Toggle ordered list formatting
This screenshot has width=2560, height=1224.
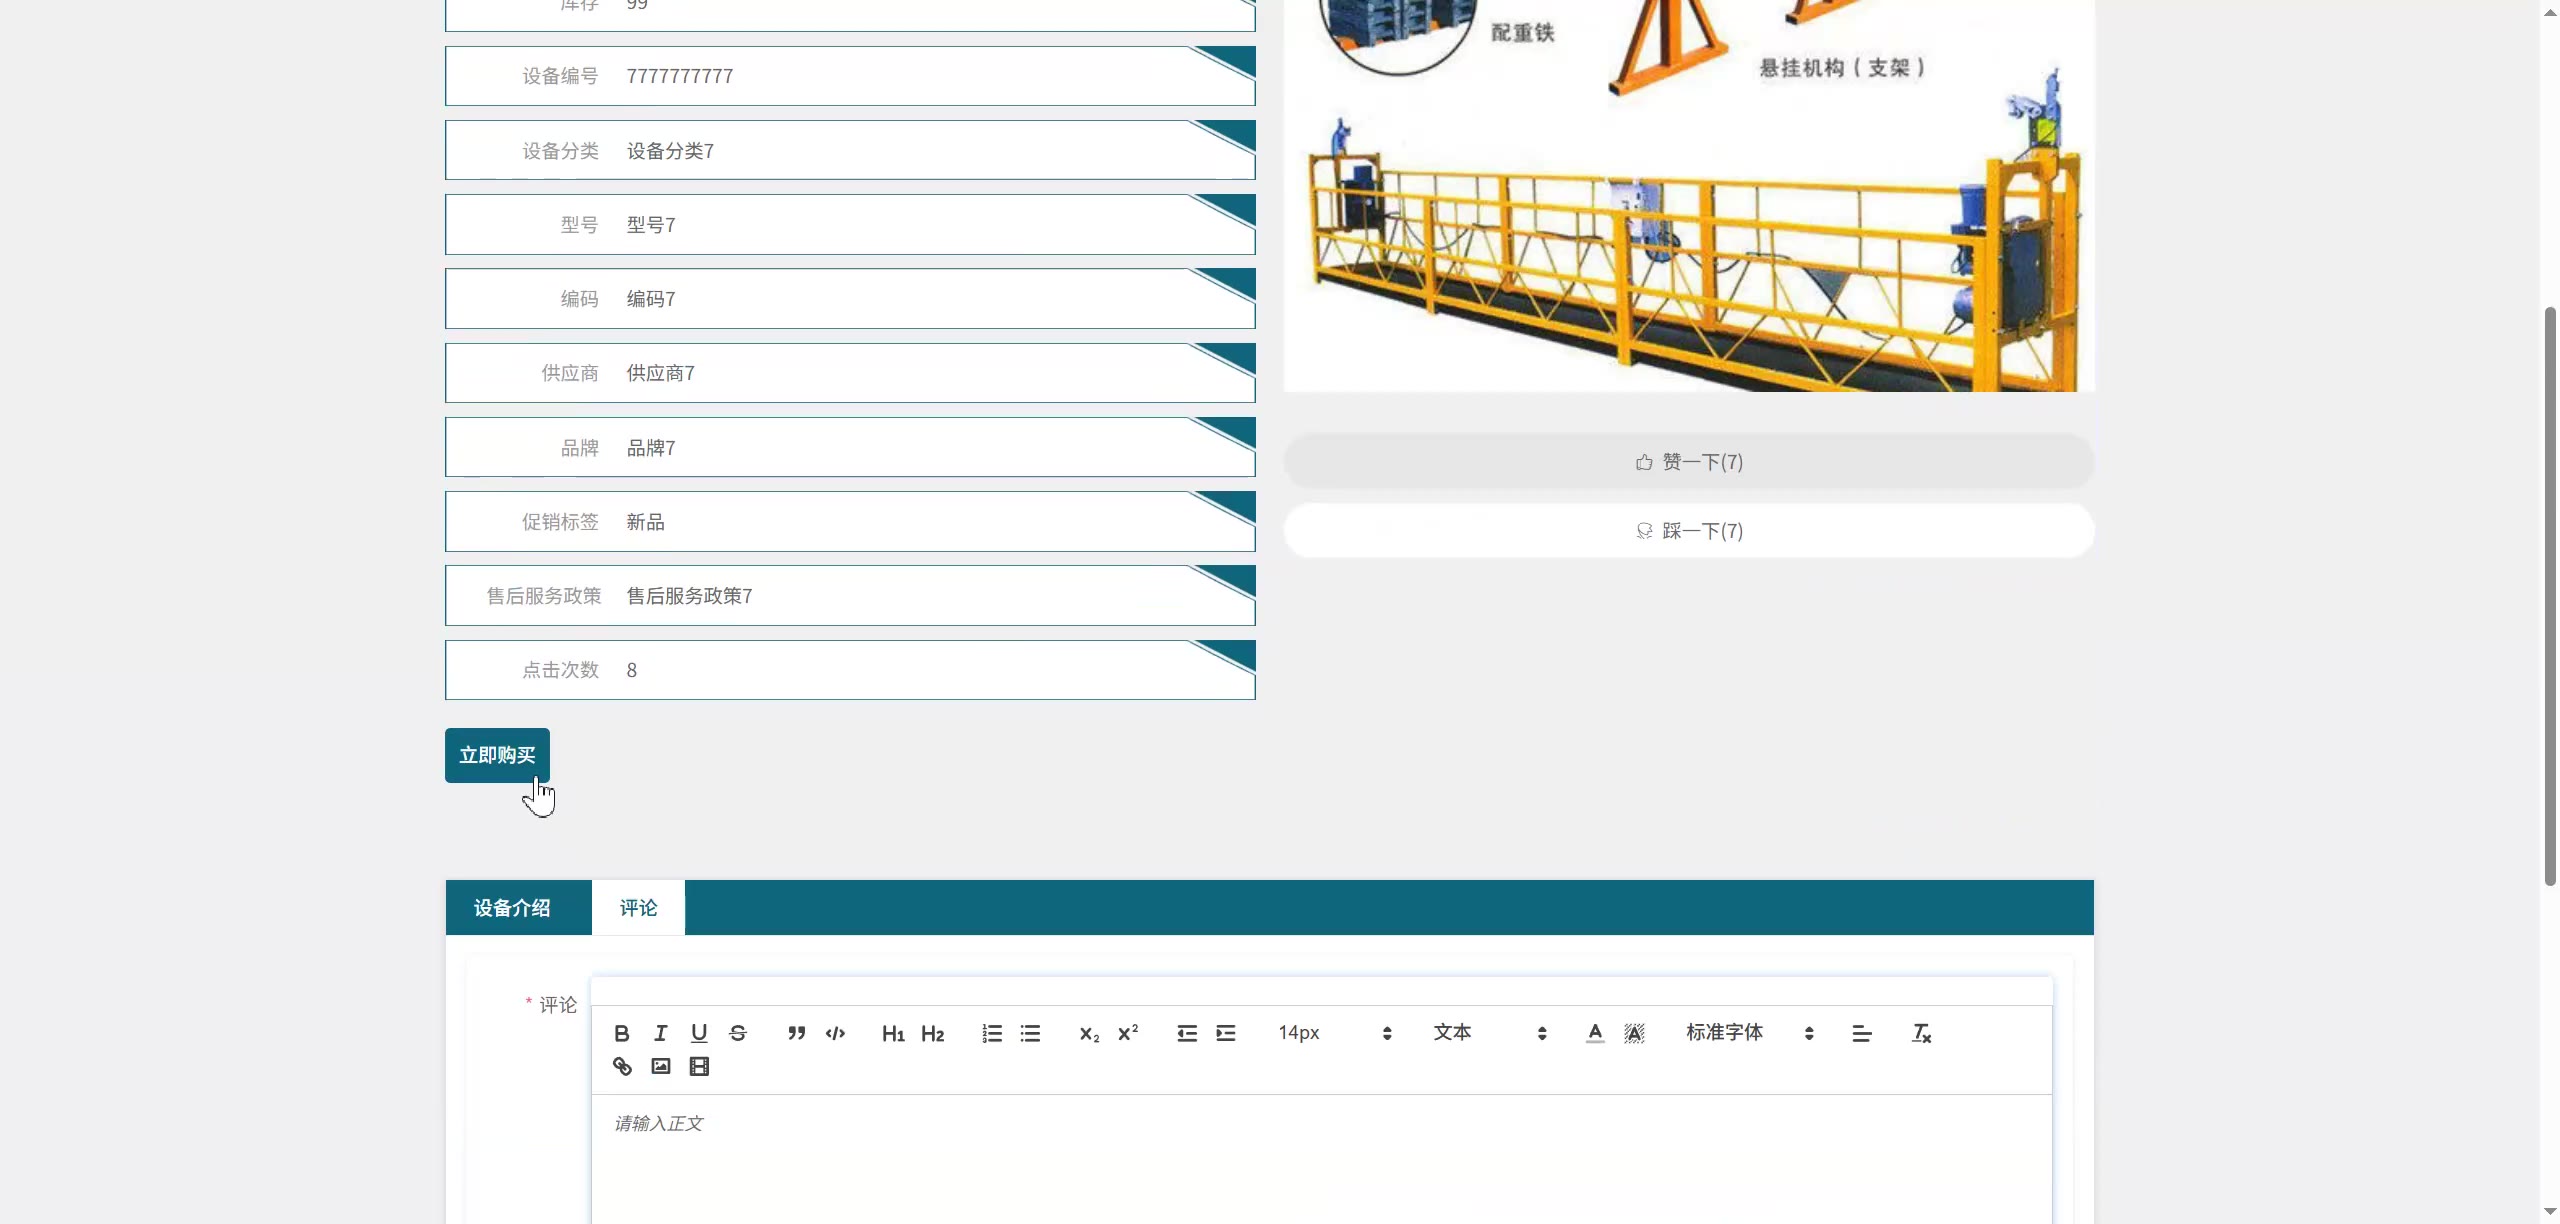[x=991, y=1033]
